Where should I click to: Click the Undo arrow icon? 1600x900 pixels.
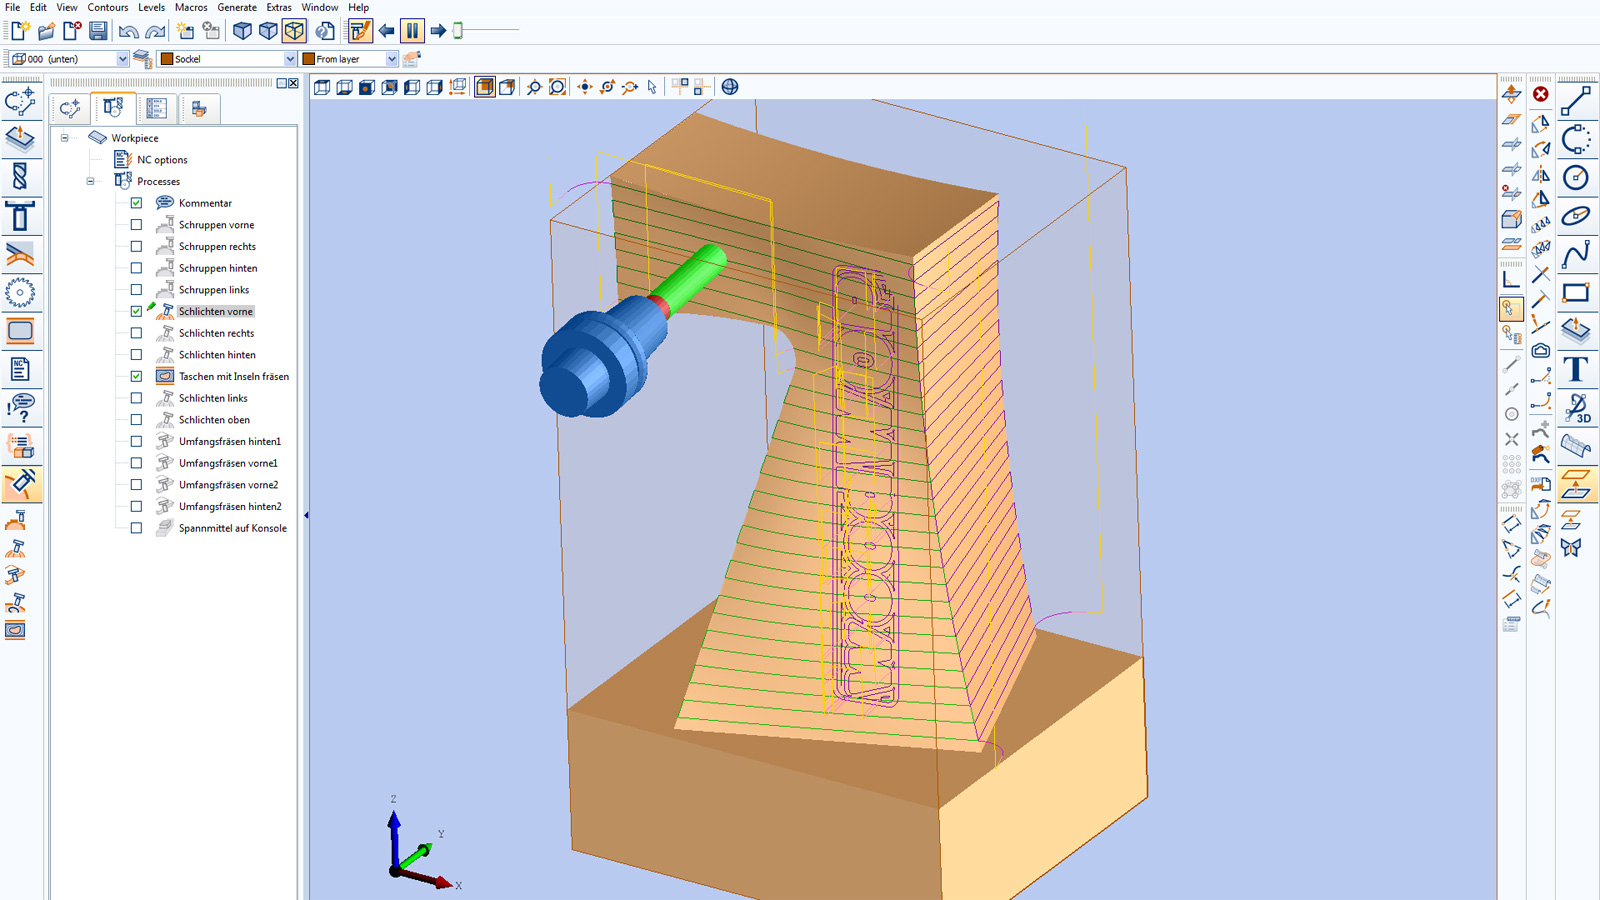pos(128,32)
